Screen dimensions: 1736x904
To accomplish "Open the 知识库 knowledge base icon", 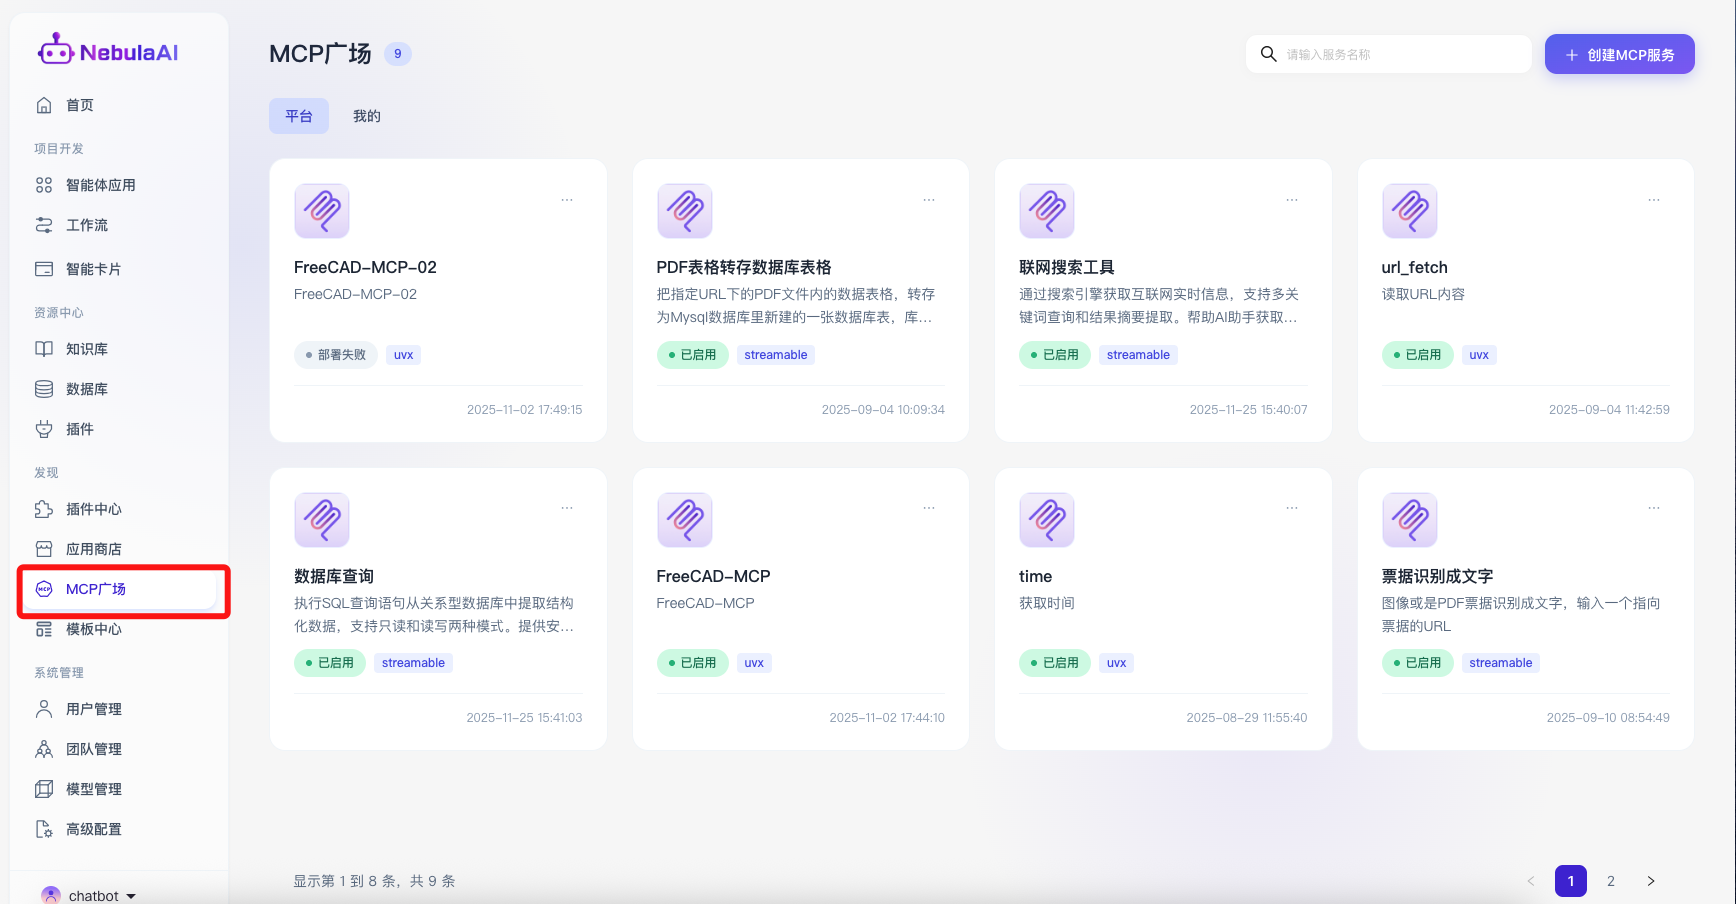I will (44, 349).
